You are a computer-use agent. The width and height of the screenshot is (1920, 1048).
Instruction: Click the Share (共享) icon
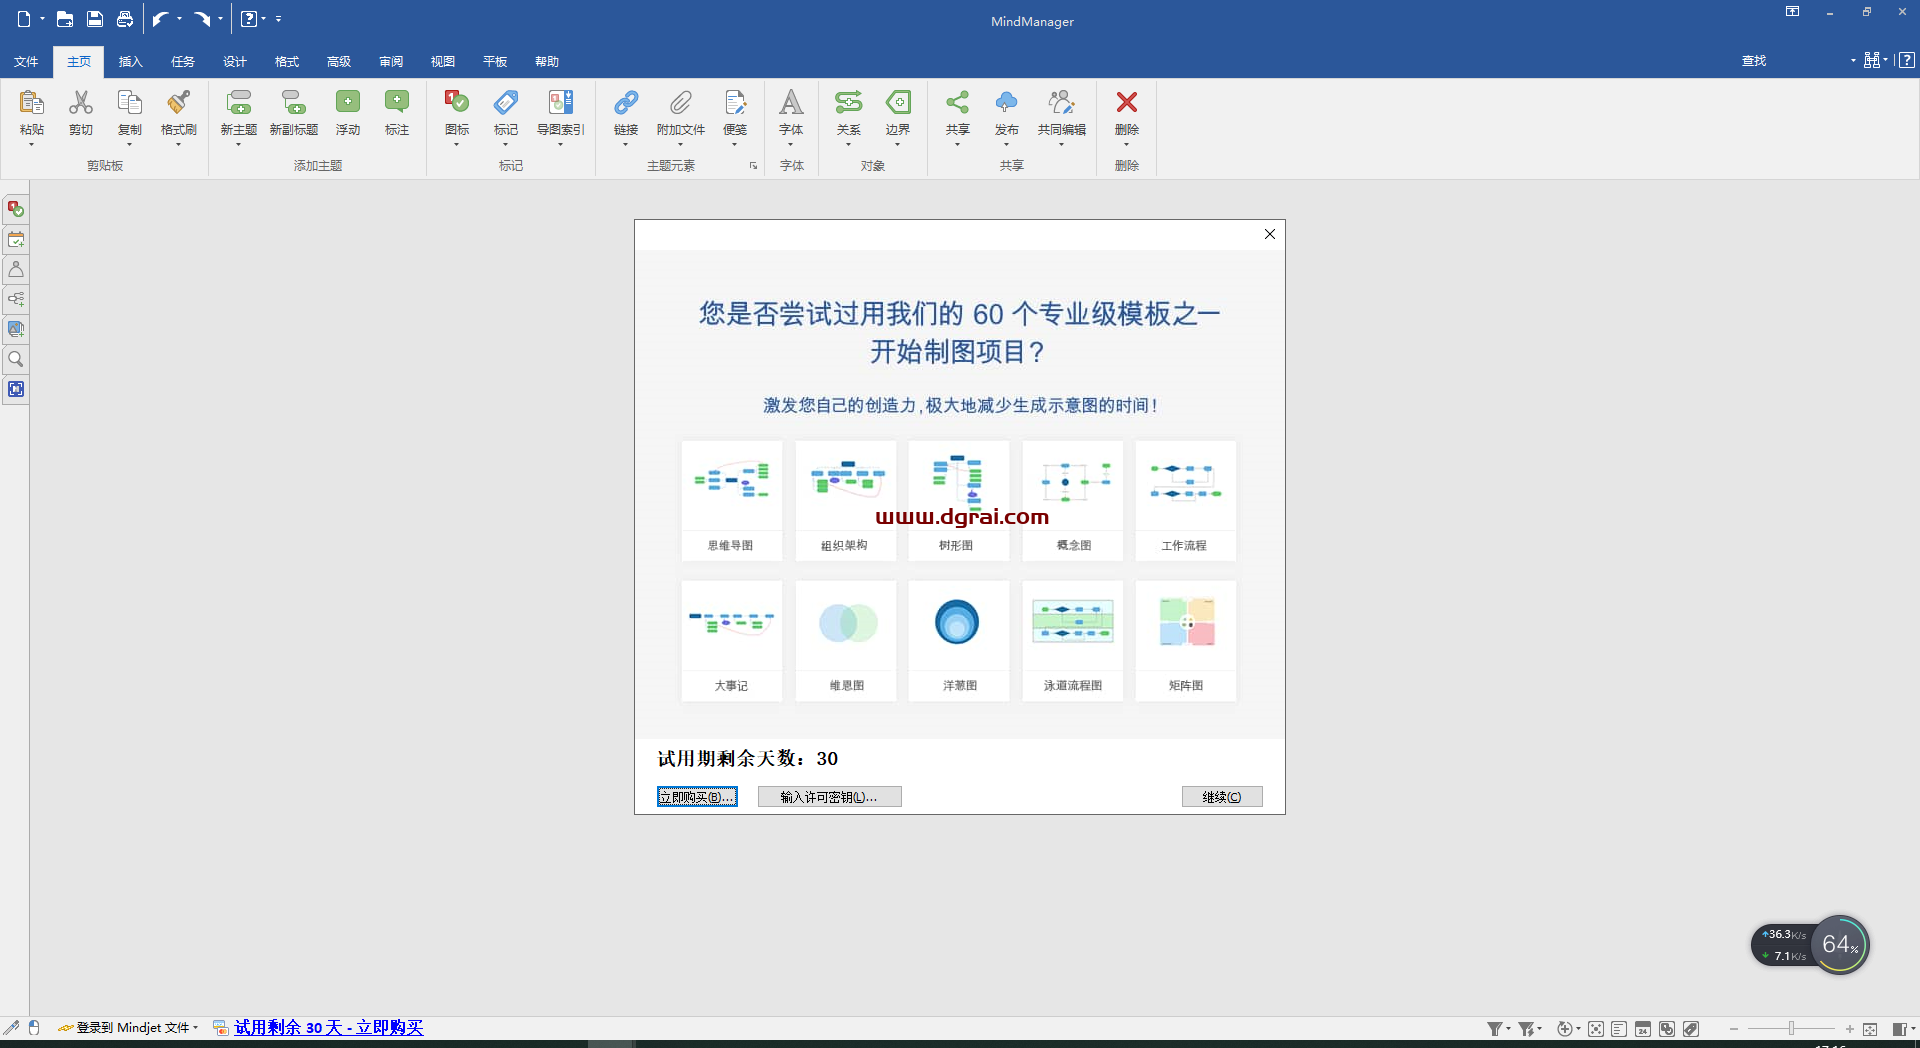click(958, 102)
